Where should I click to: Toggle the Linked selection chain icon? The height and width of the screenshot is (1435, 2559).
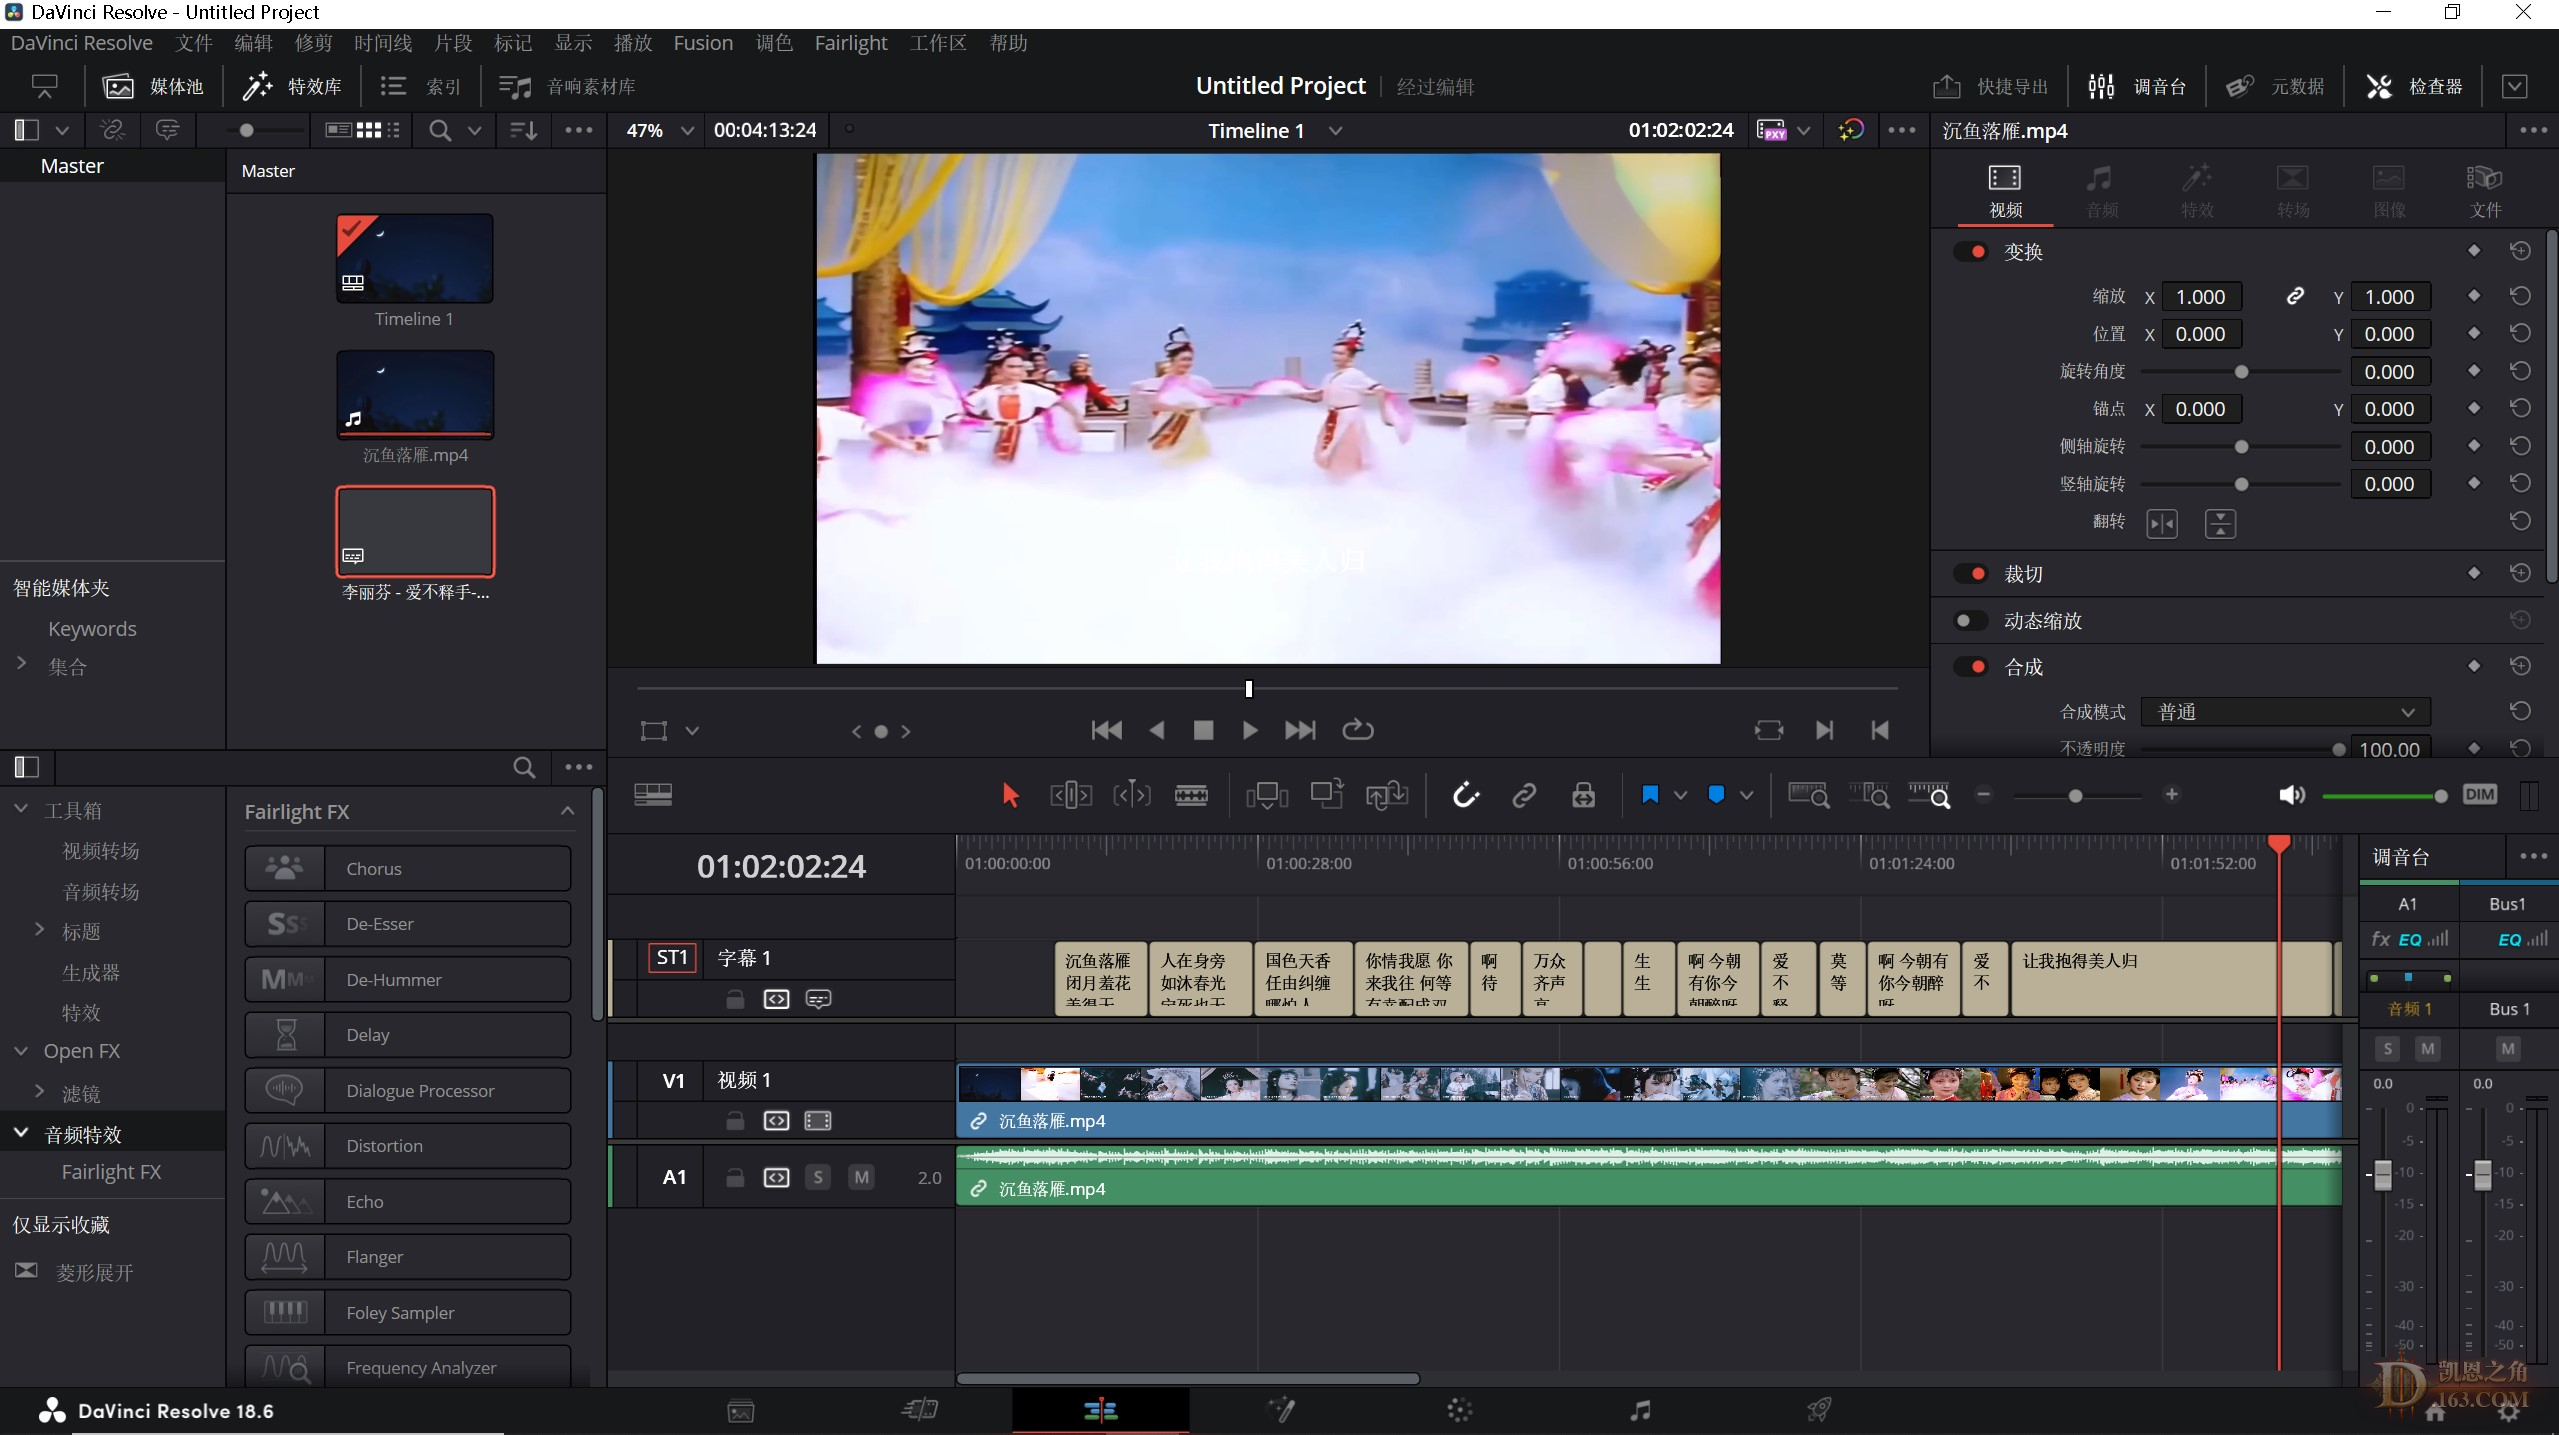[x=1524, y=796]
